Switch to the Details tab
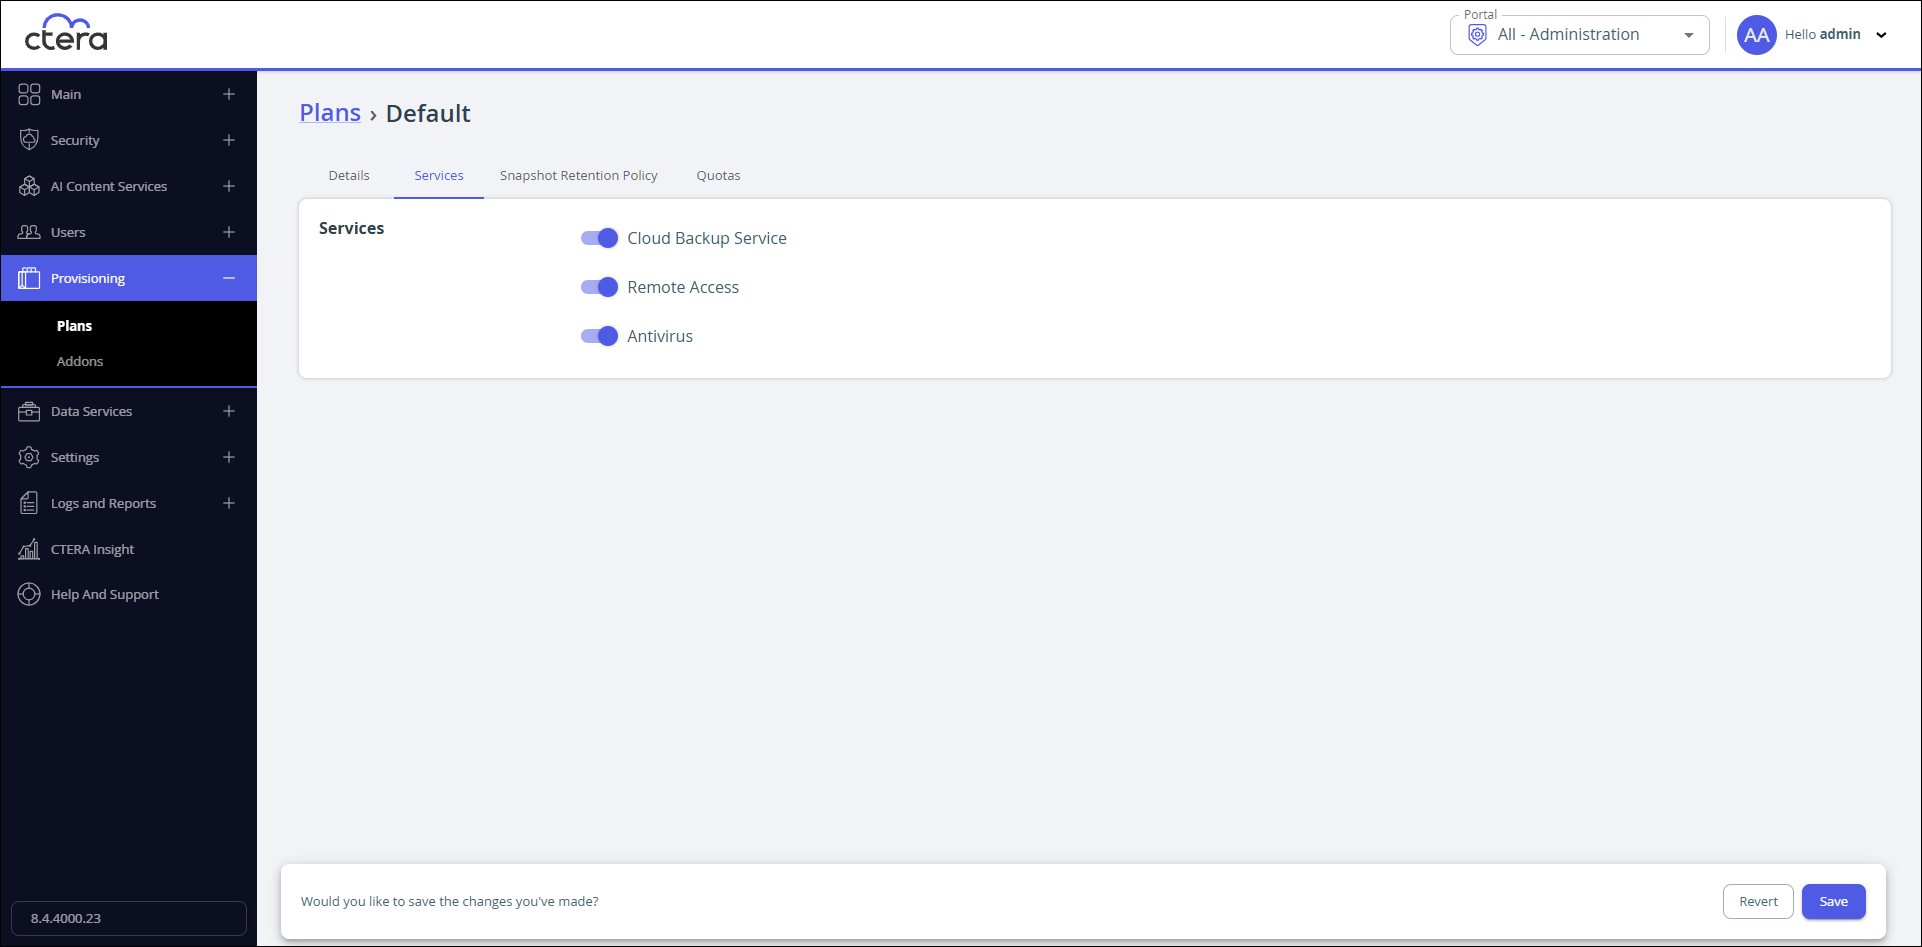 349,175
